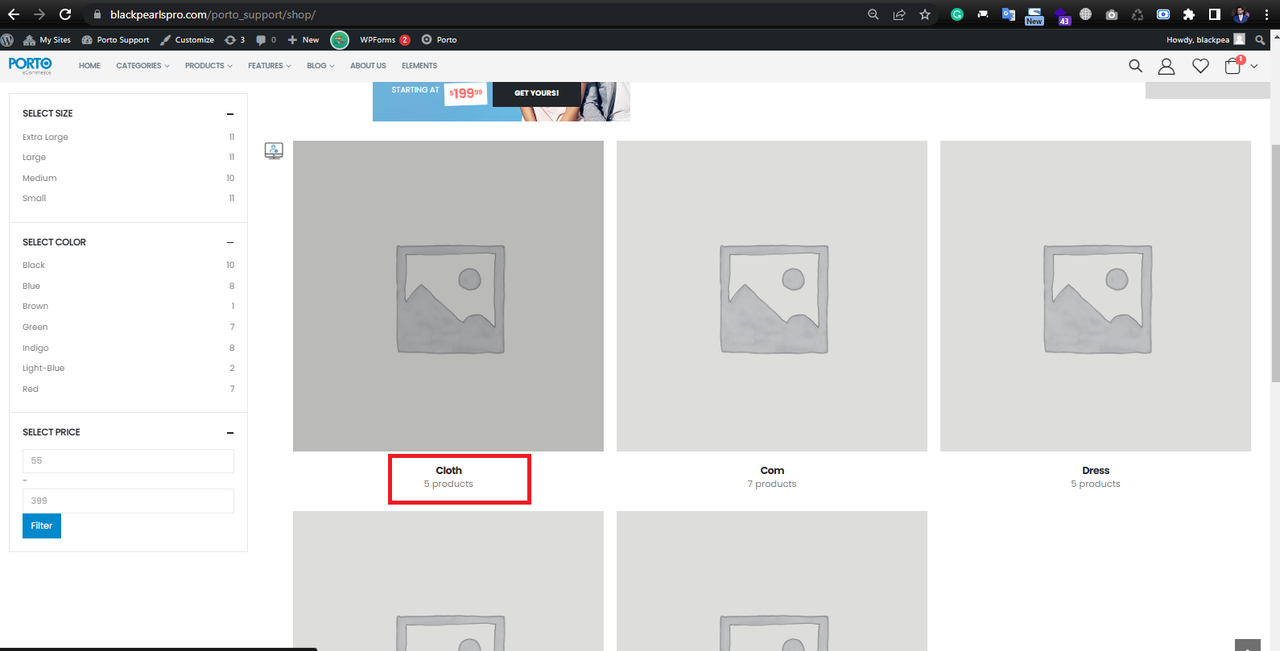Viewport: 1280px width, 651px height.
Task: Click the share page icon in address bar
Action: pyautogui.click(x=899, y=15)
